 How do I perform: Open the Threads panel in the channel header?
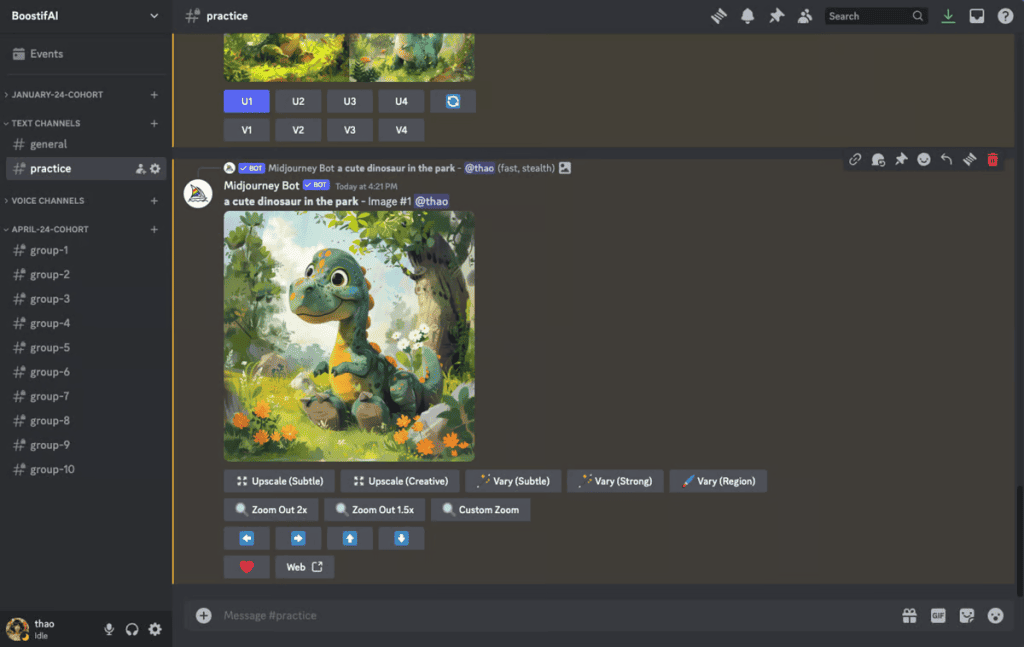coord(718,16)
